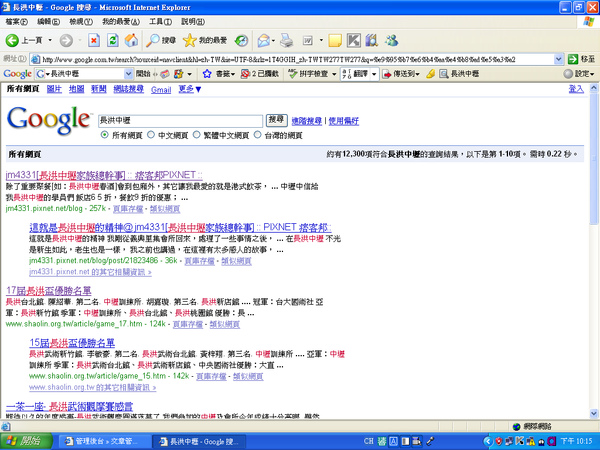Screen dimensions: 600x450
Task: Click the Edit with Word icon
Action: 308,40
